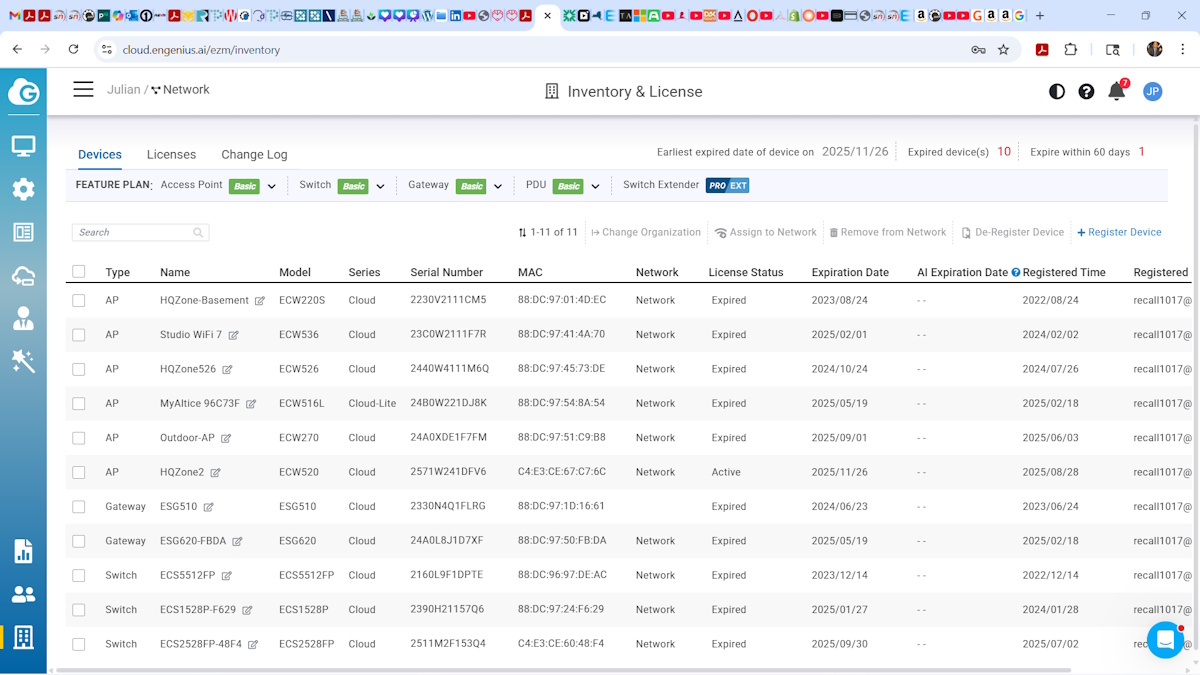Open the help question mark icon
The image size is (1200, 675).
[x=1086, y=91]
